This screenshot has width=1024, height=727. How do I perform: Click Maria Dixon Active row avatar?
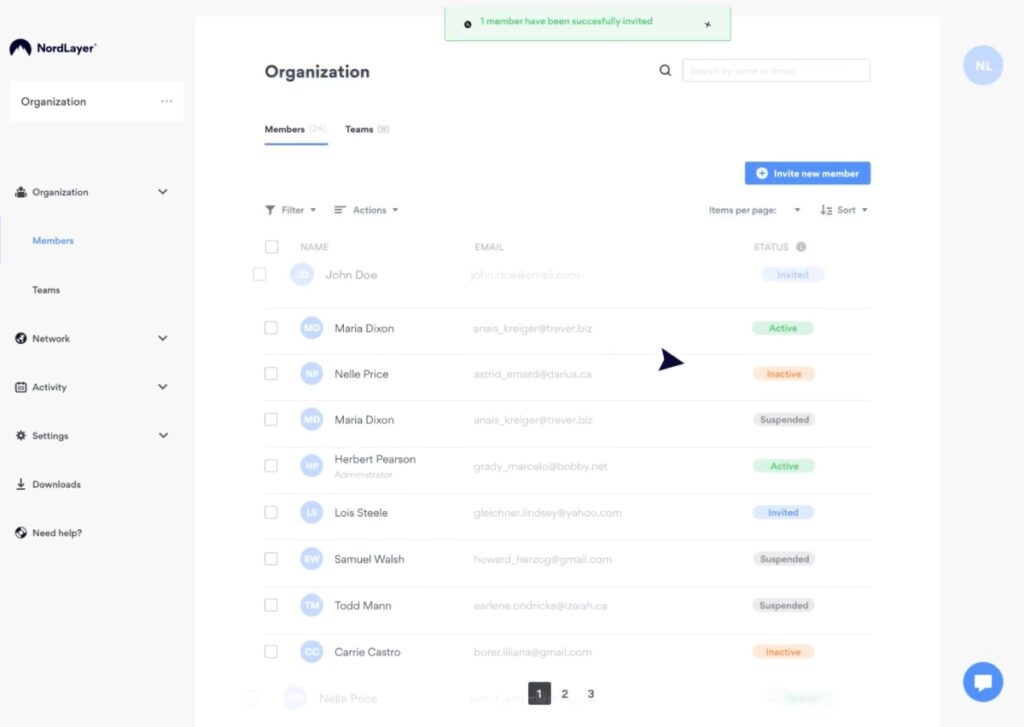tap(312, 327)
